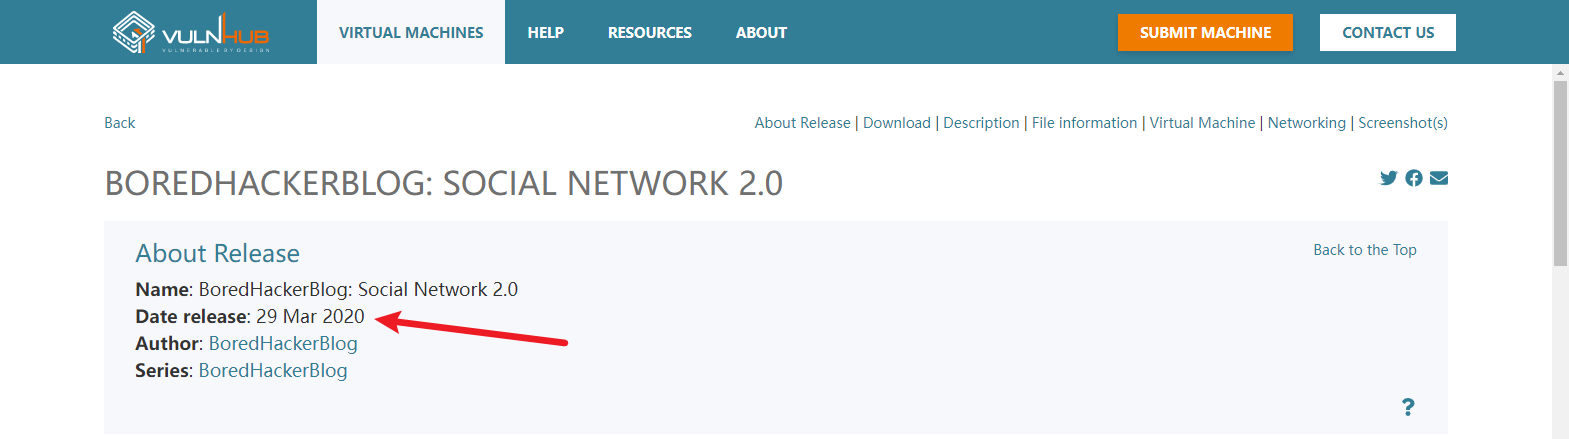Jump to Download section link
1569x439 pixels.
tap(897, 123)
